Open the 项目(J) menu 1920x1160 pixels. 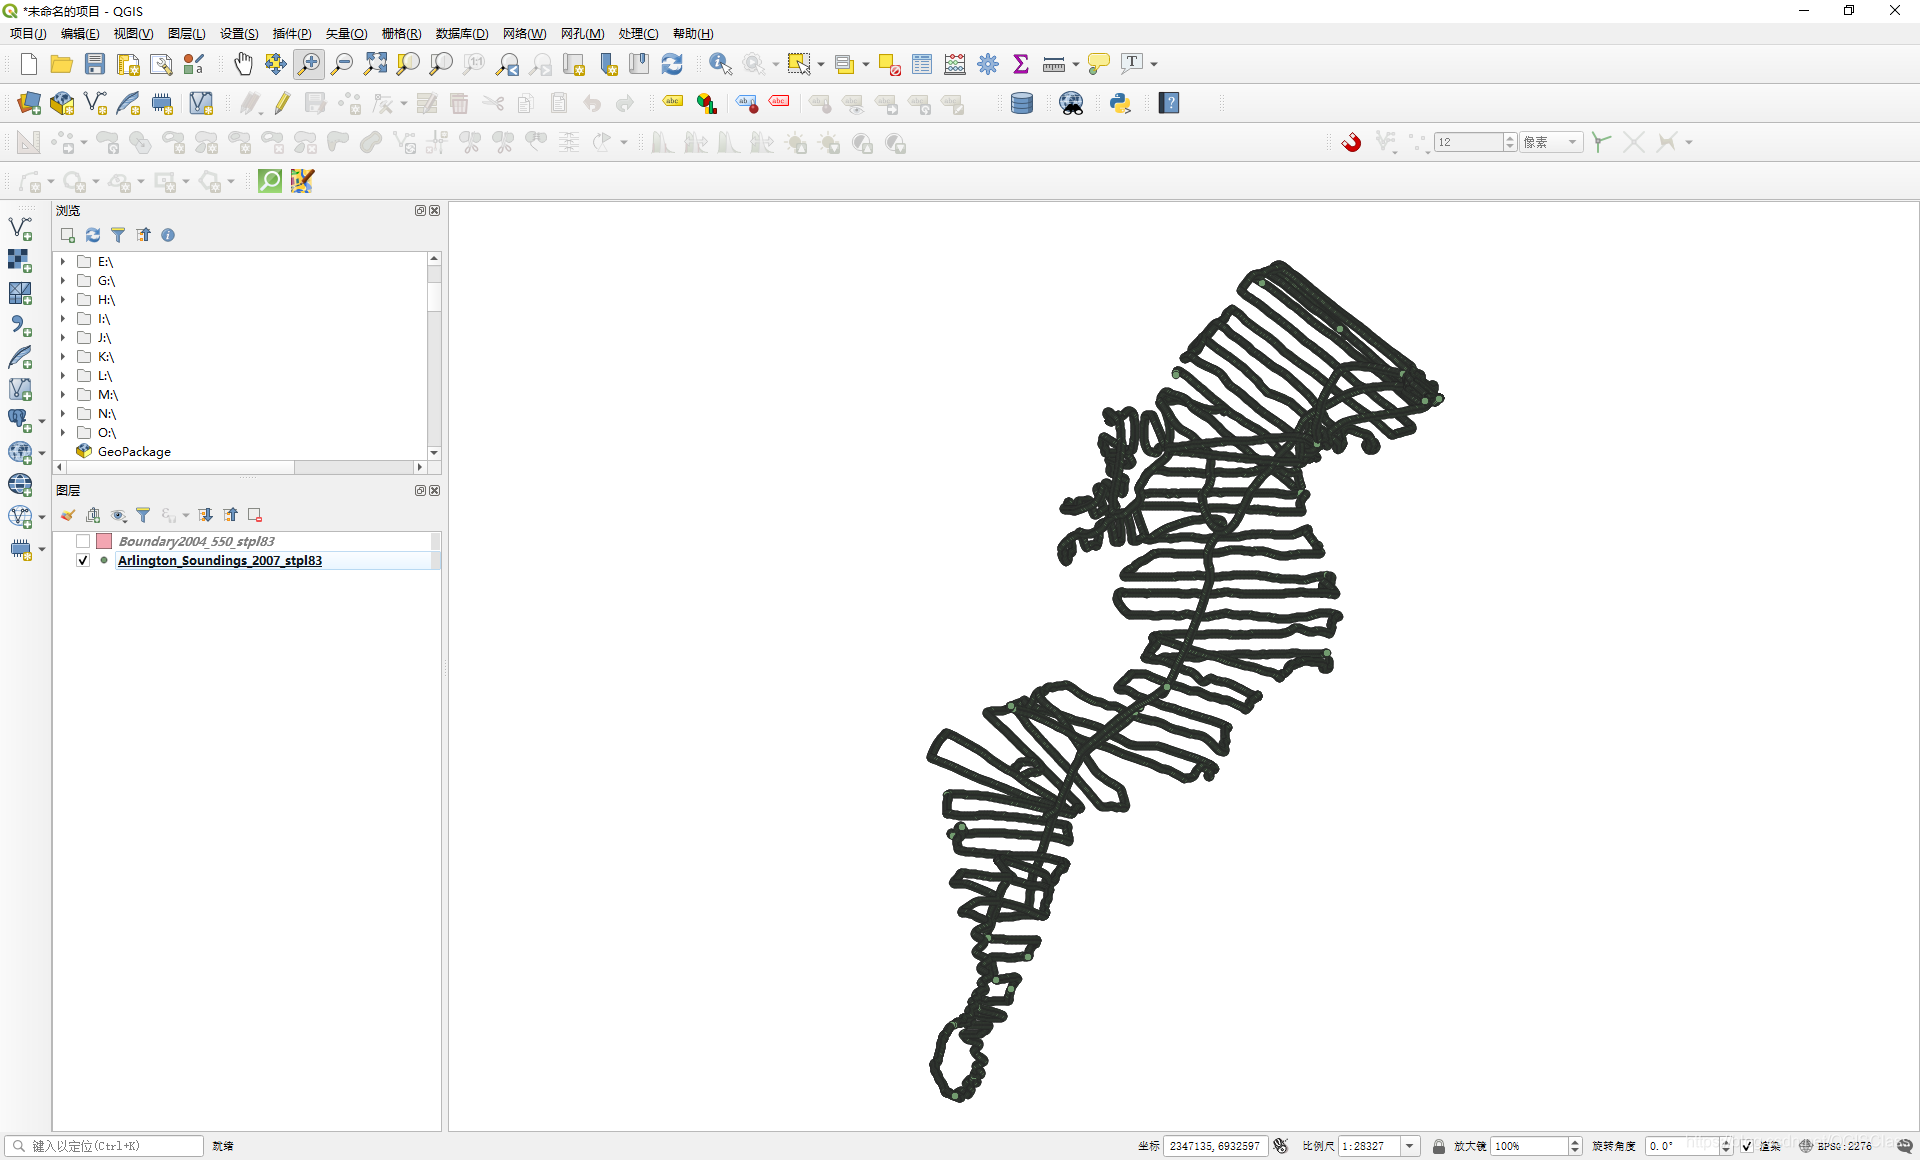click(28, 34)
